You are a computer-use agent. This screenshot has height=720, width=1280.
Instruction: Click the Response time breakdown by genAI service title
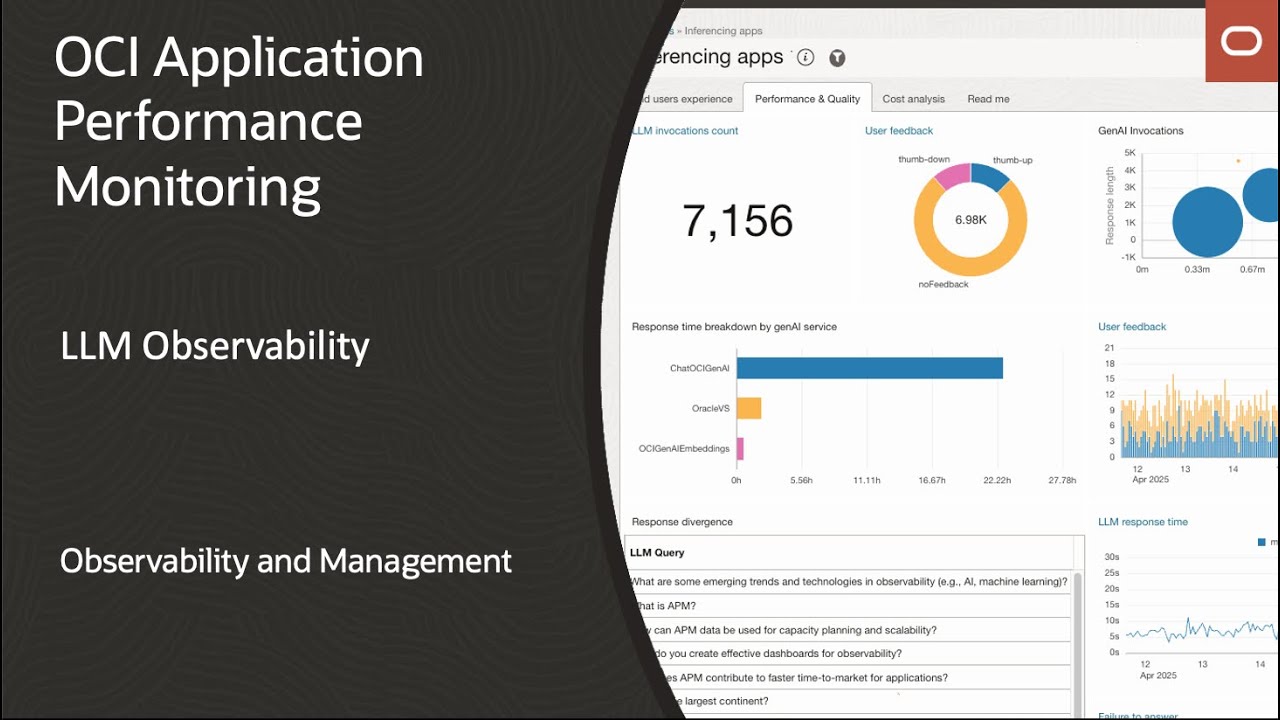point(734,327)
